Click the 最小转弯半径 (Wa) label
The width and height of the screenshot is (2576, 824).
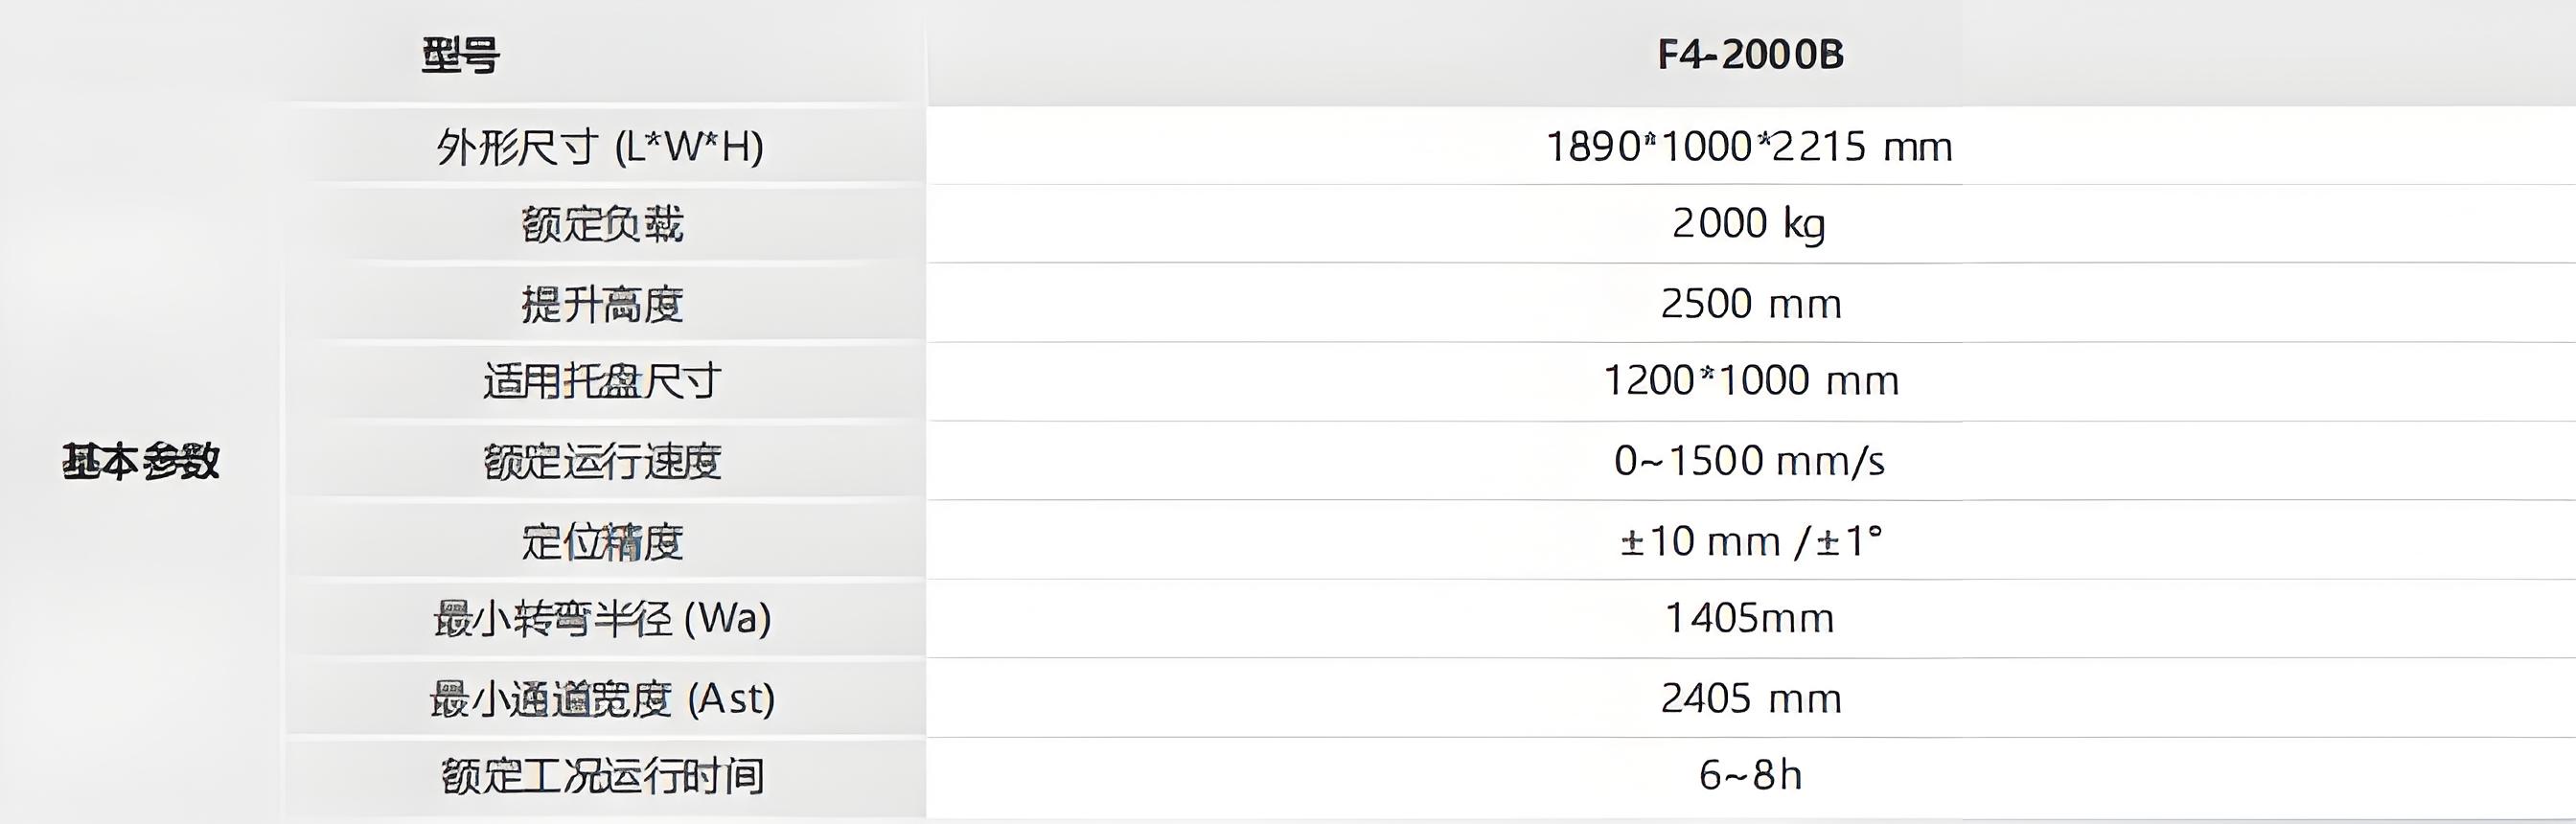[x=602, y=619]
